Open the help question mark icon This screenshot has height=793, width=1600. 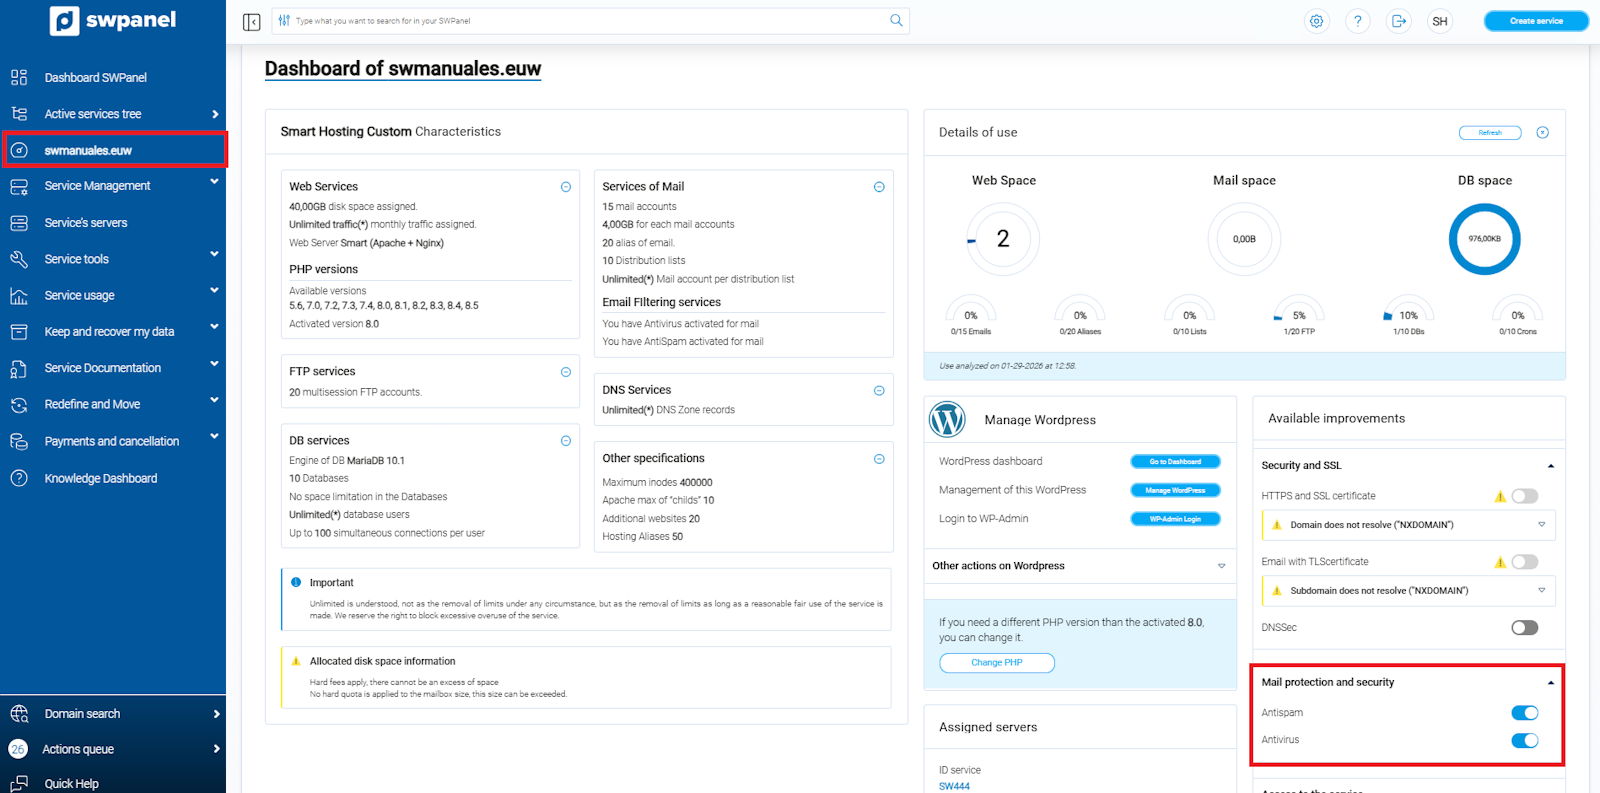point(1358,21)
